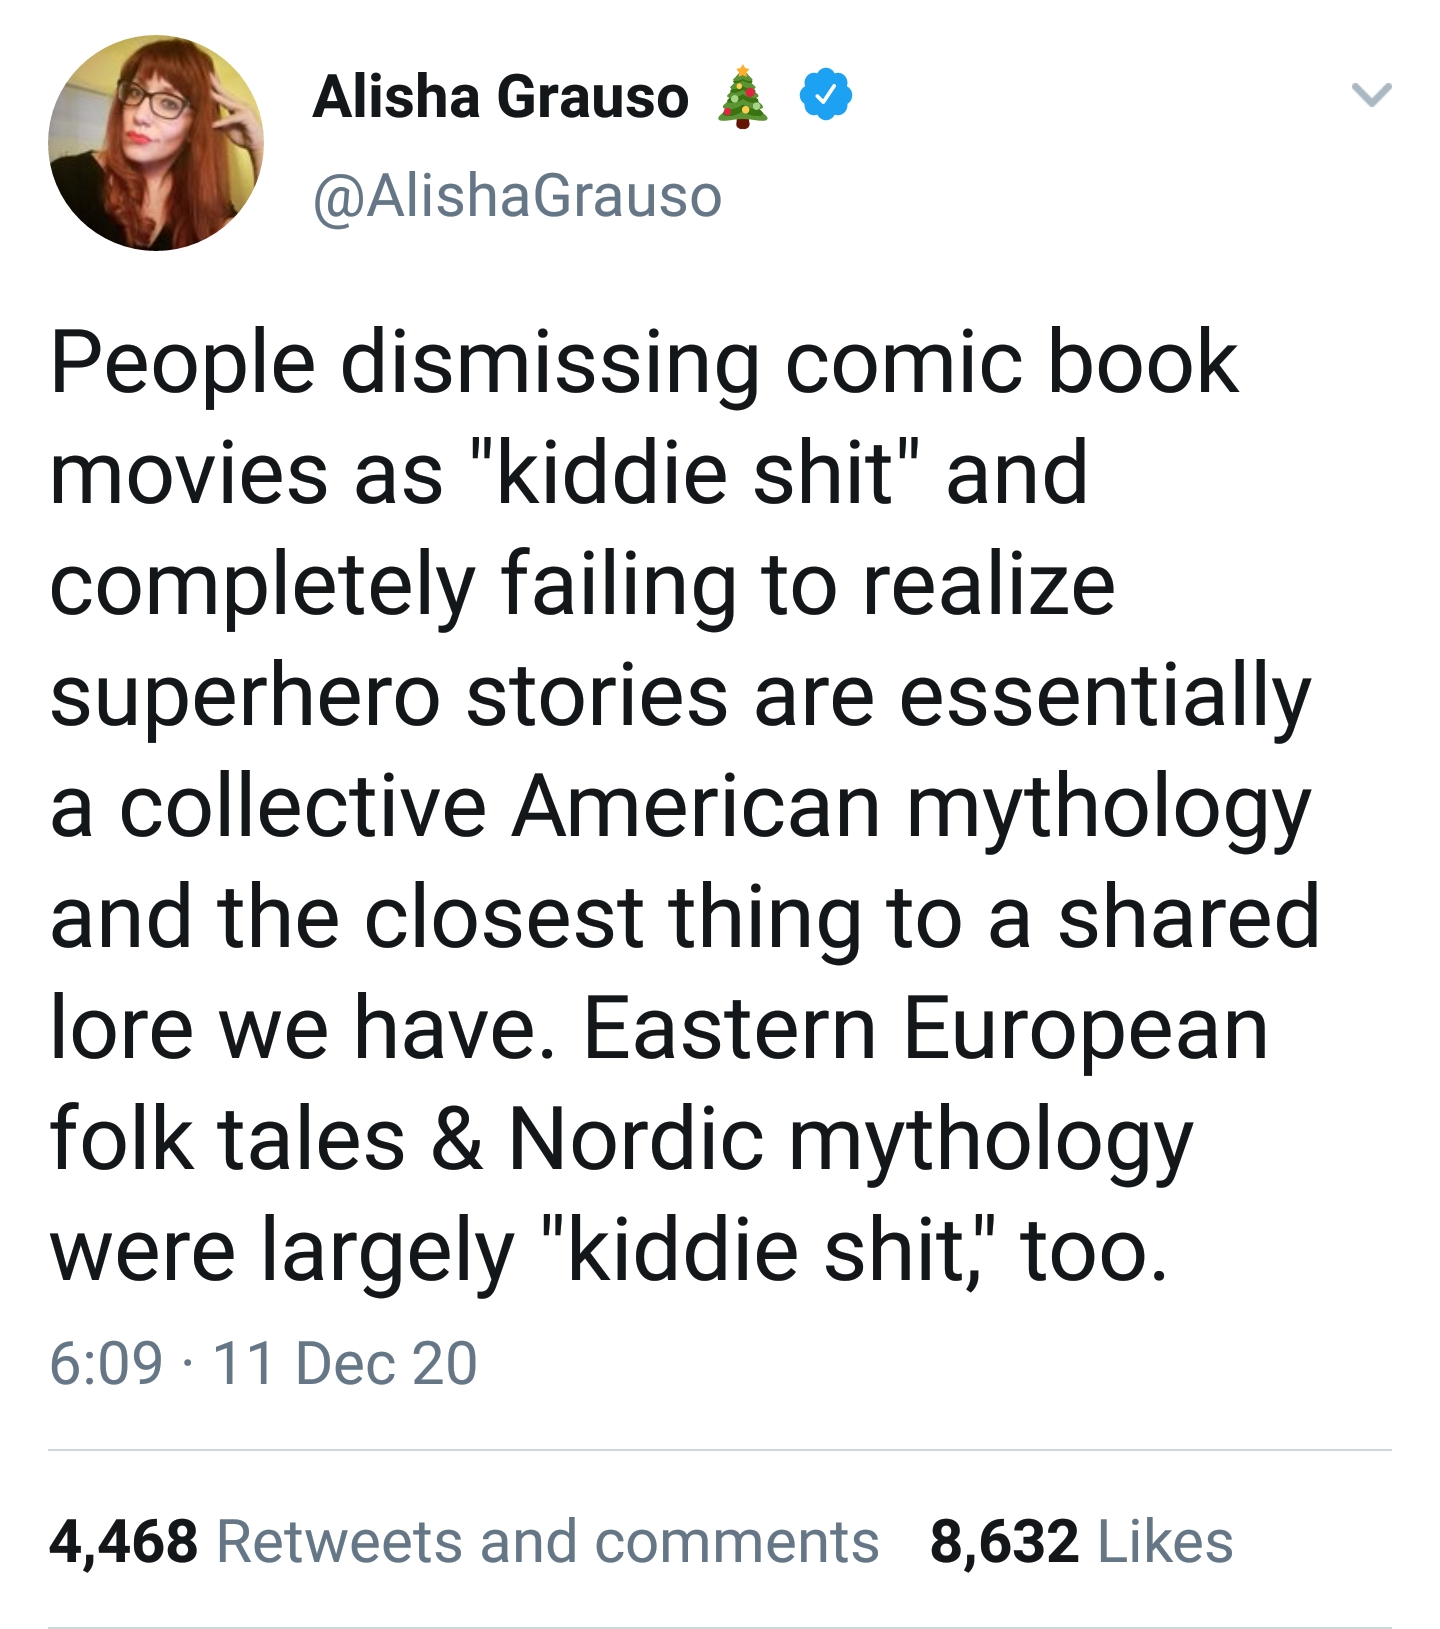The height and width of the screenshot is (1629, 1440).
Task: Click the tweet body text
Action: [685, 805]
